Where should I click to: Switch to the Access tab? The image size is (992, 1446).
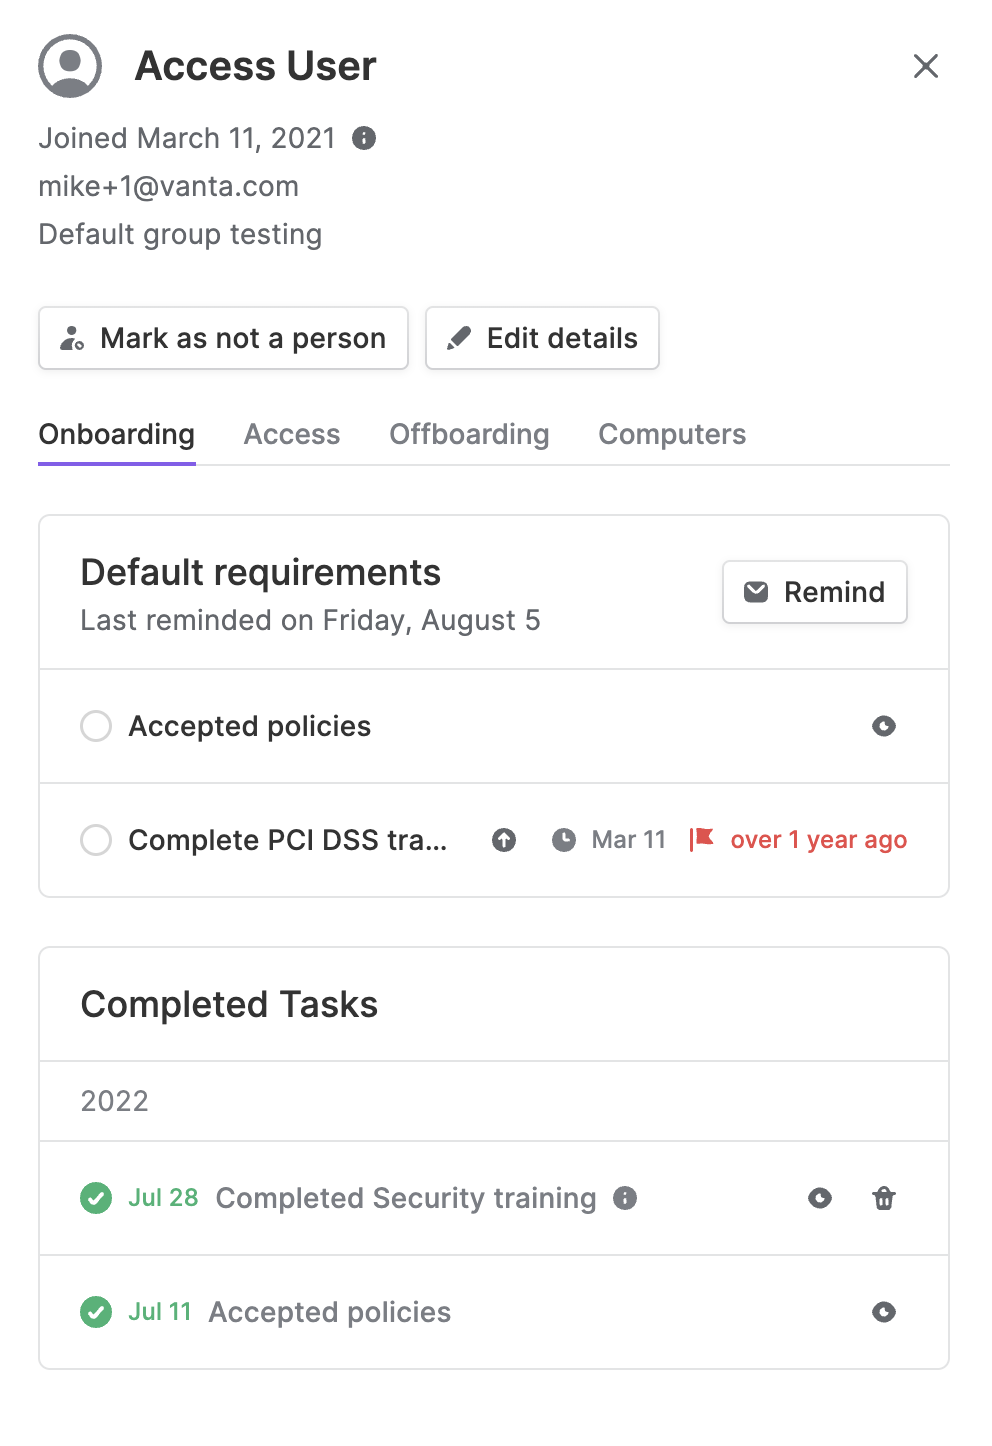(x=292, y=434)
